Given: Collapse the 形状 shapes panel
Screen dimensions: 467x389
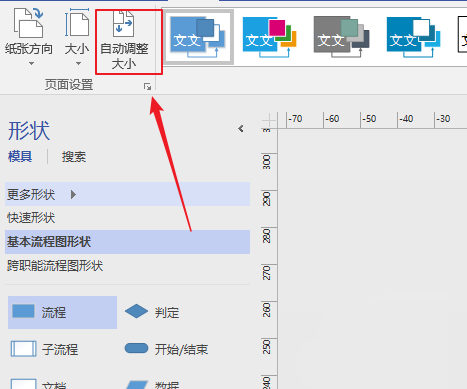Looking at the screenshot, I should coord(241,128).
